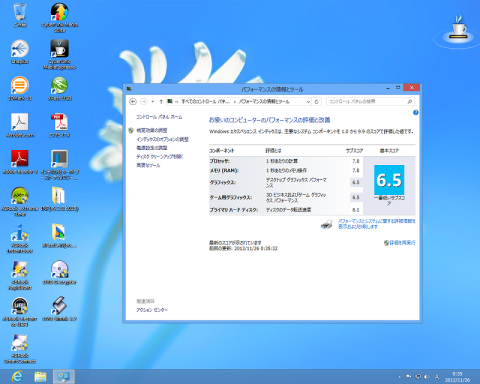Screen dimensions: 480x384
Task: Click the network tray icon
Action: [x=418, y=377]
